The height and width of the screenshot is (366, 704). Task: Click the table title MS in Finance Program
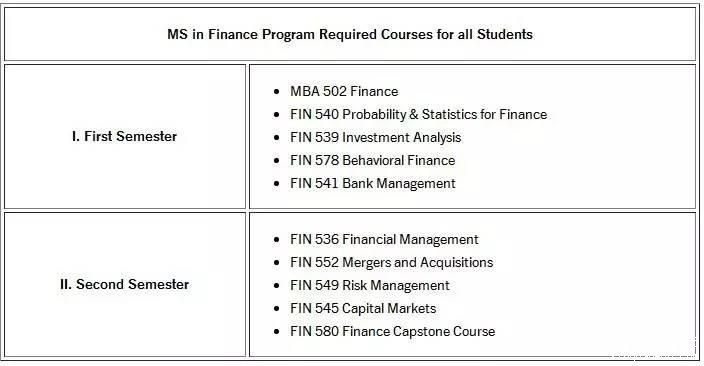click(x=350, y=34)
